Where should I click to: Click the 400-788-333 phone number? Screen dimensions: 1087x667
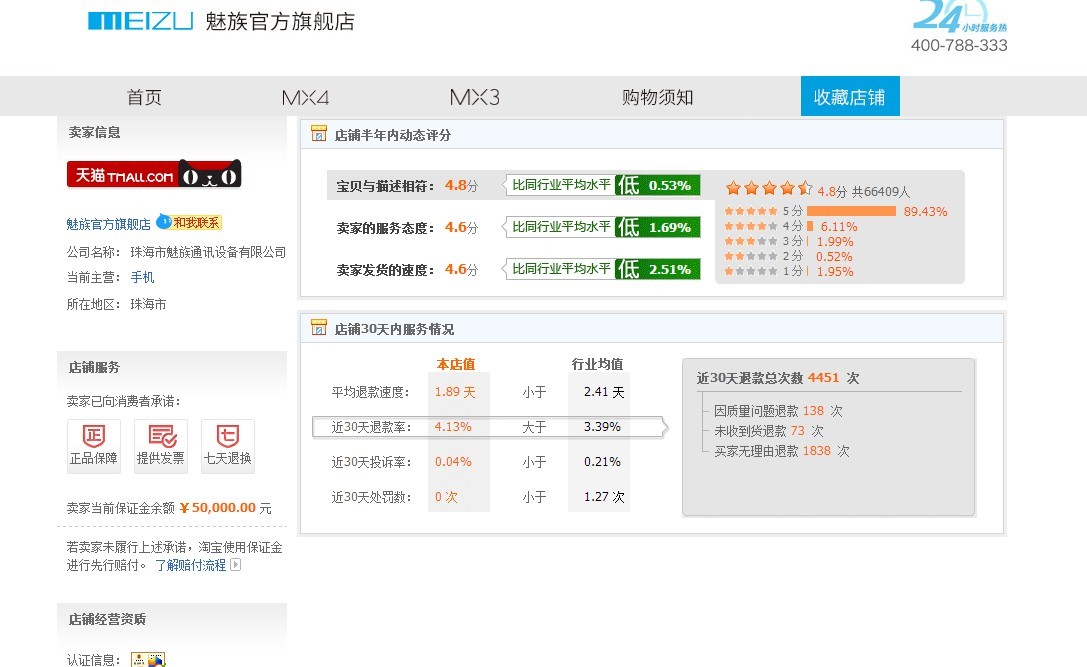tap(959, 45)
